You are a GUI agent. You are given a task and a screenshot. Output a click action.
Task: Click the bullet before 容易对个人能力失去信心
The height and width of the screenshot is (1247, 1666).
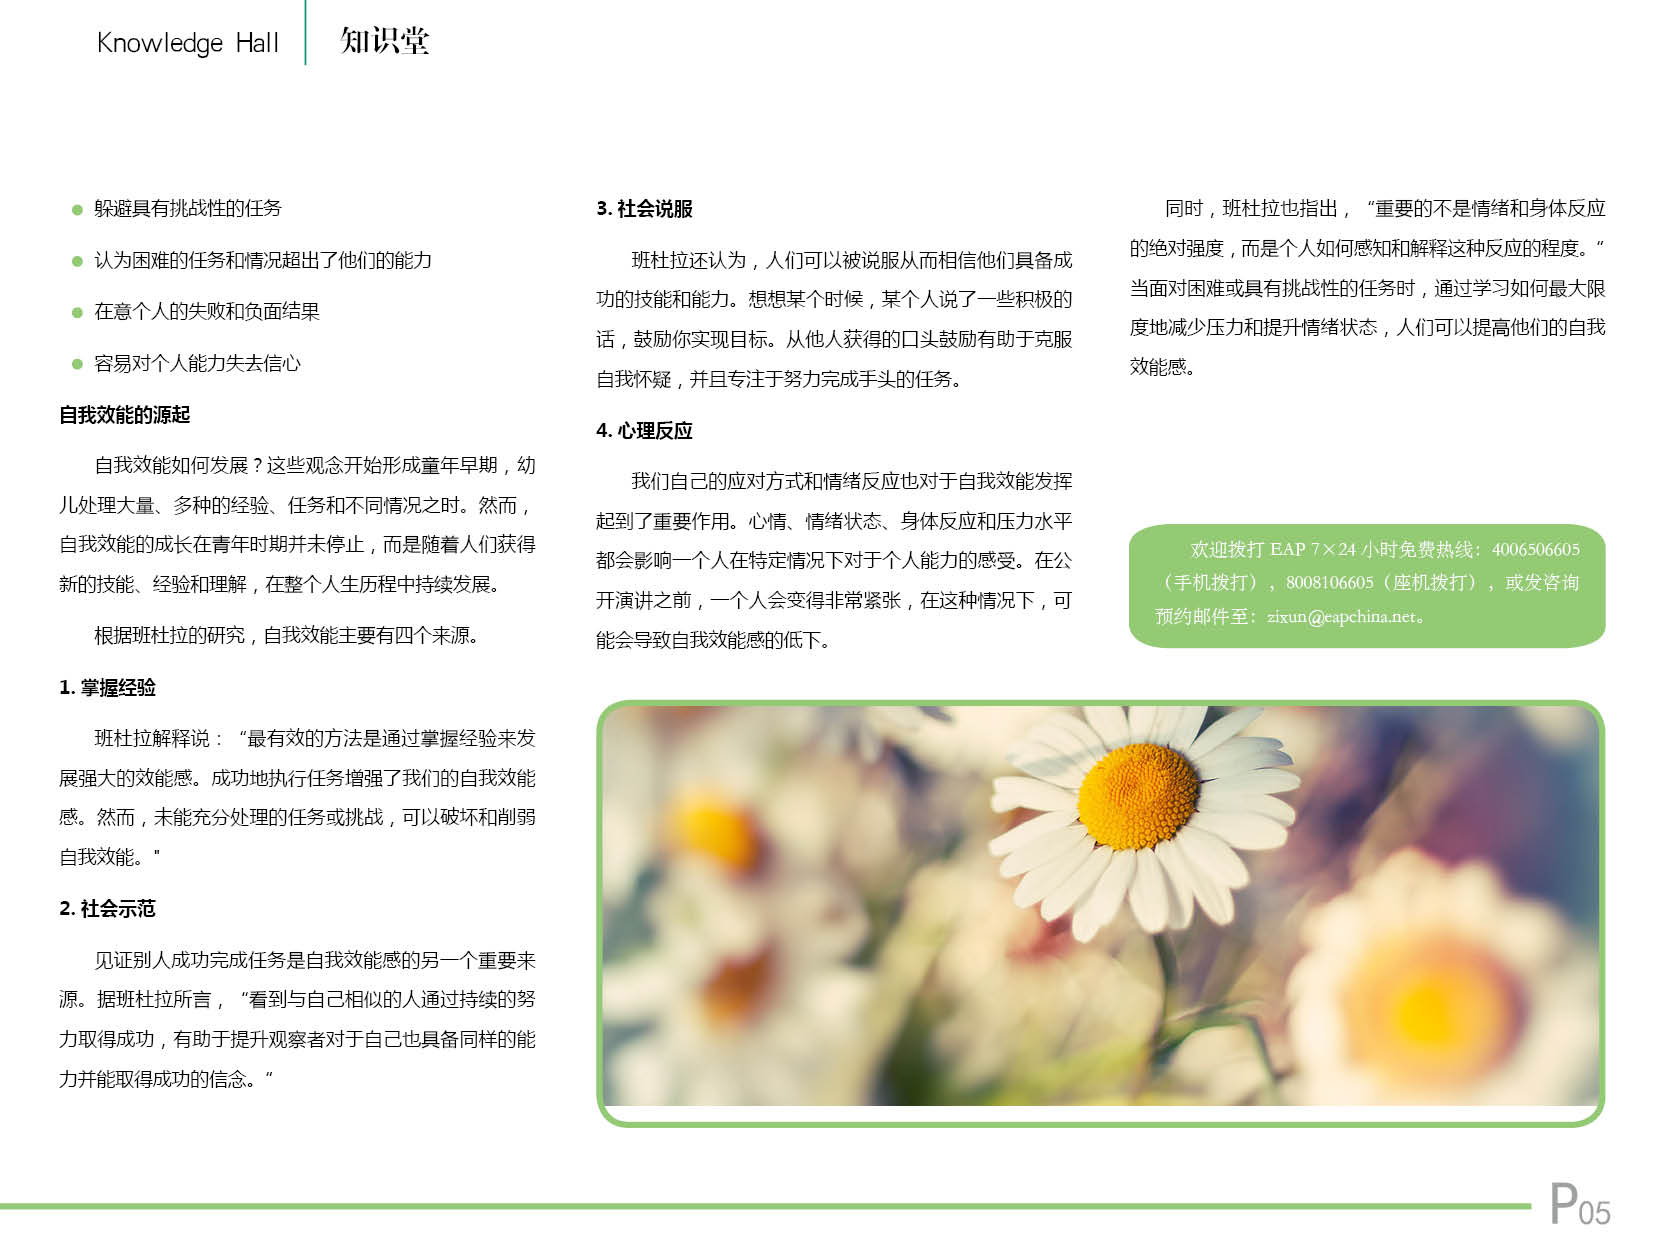click(77, 365)
